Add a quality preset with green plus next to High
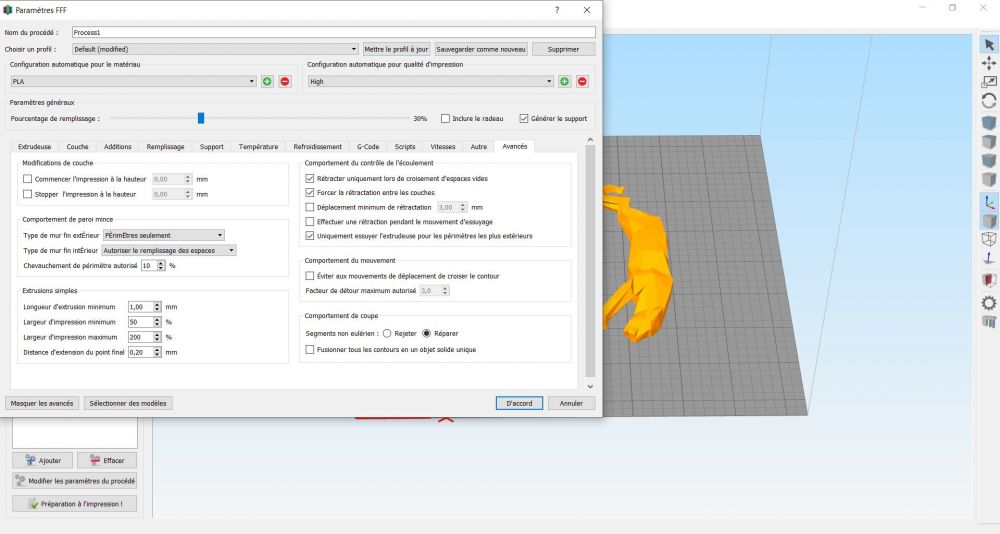 [564, 82]
